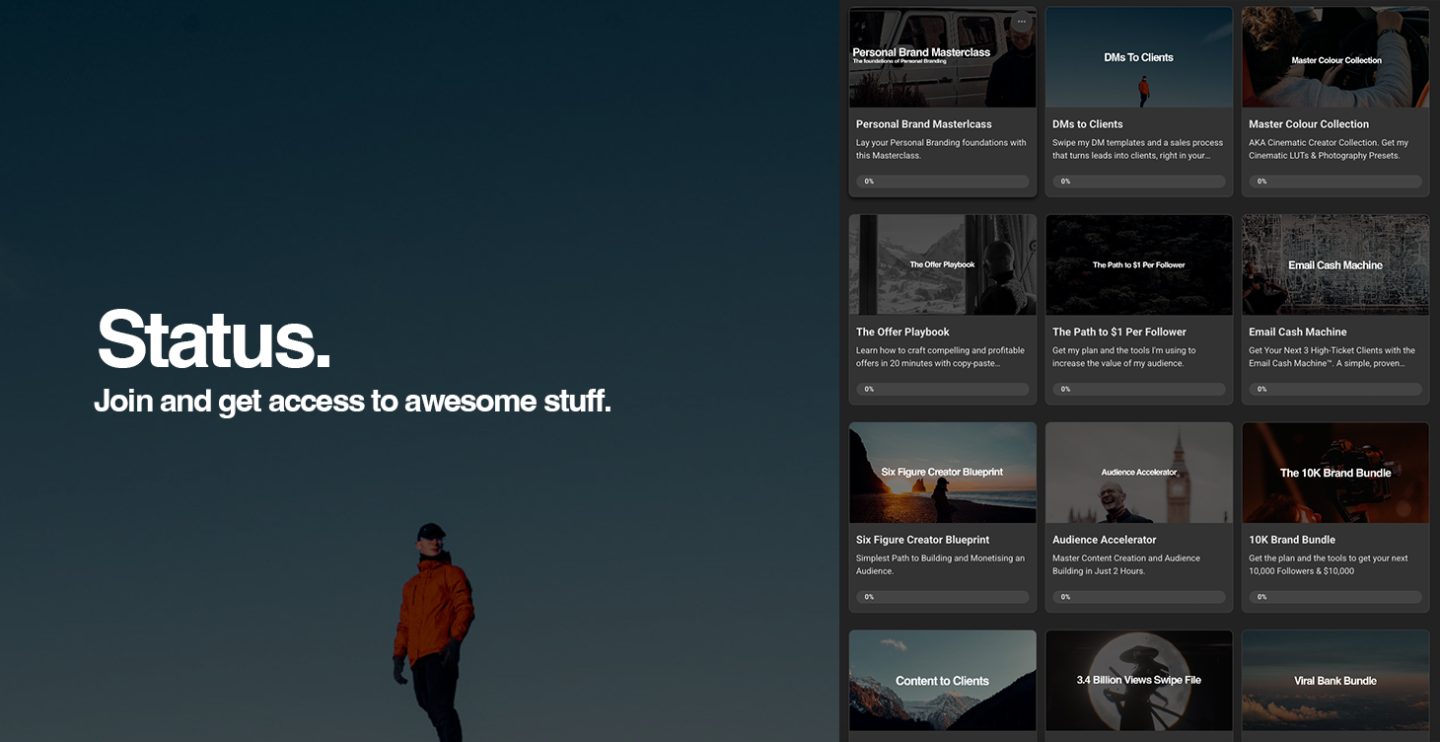Screen dimensions: 1440x742
Task: Click description 'Simplest Path to Building and Monetising'
Action: pos(940,565)
